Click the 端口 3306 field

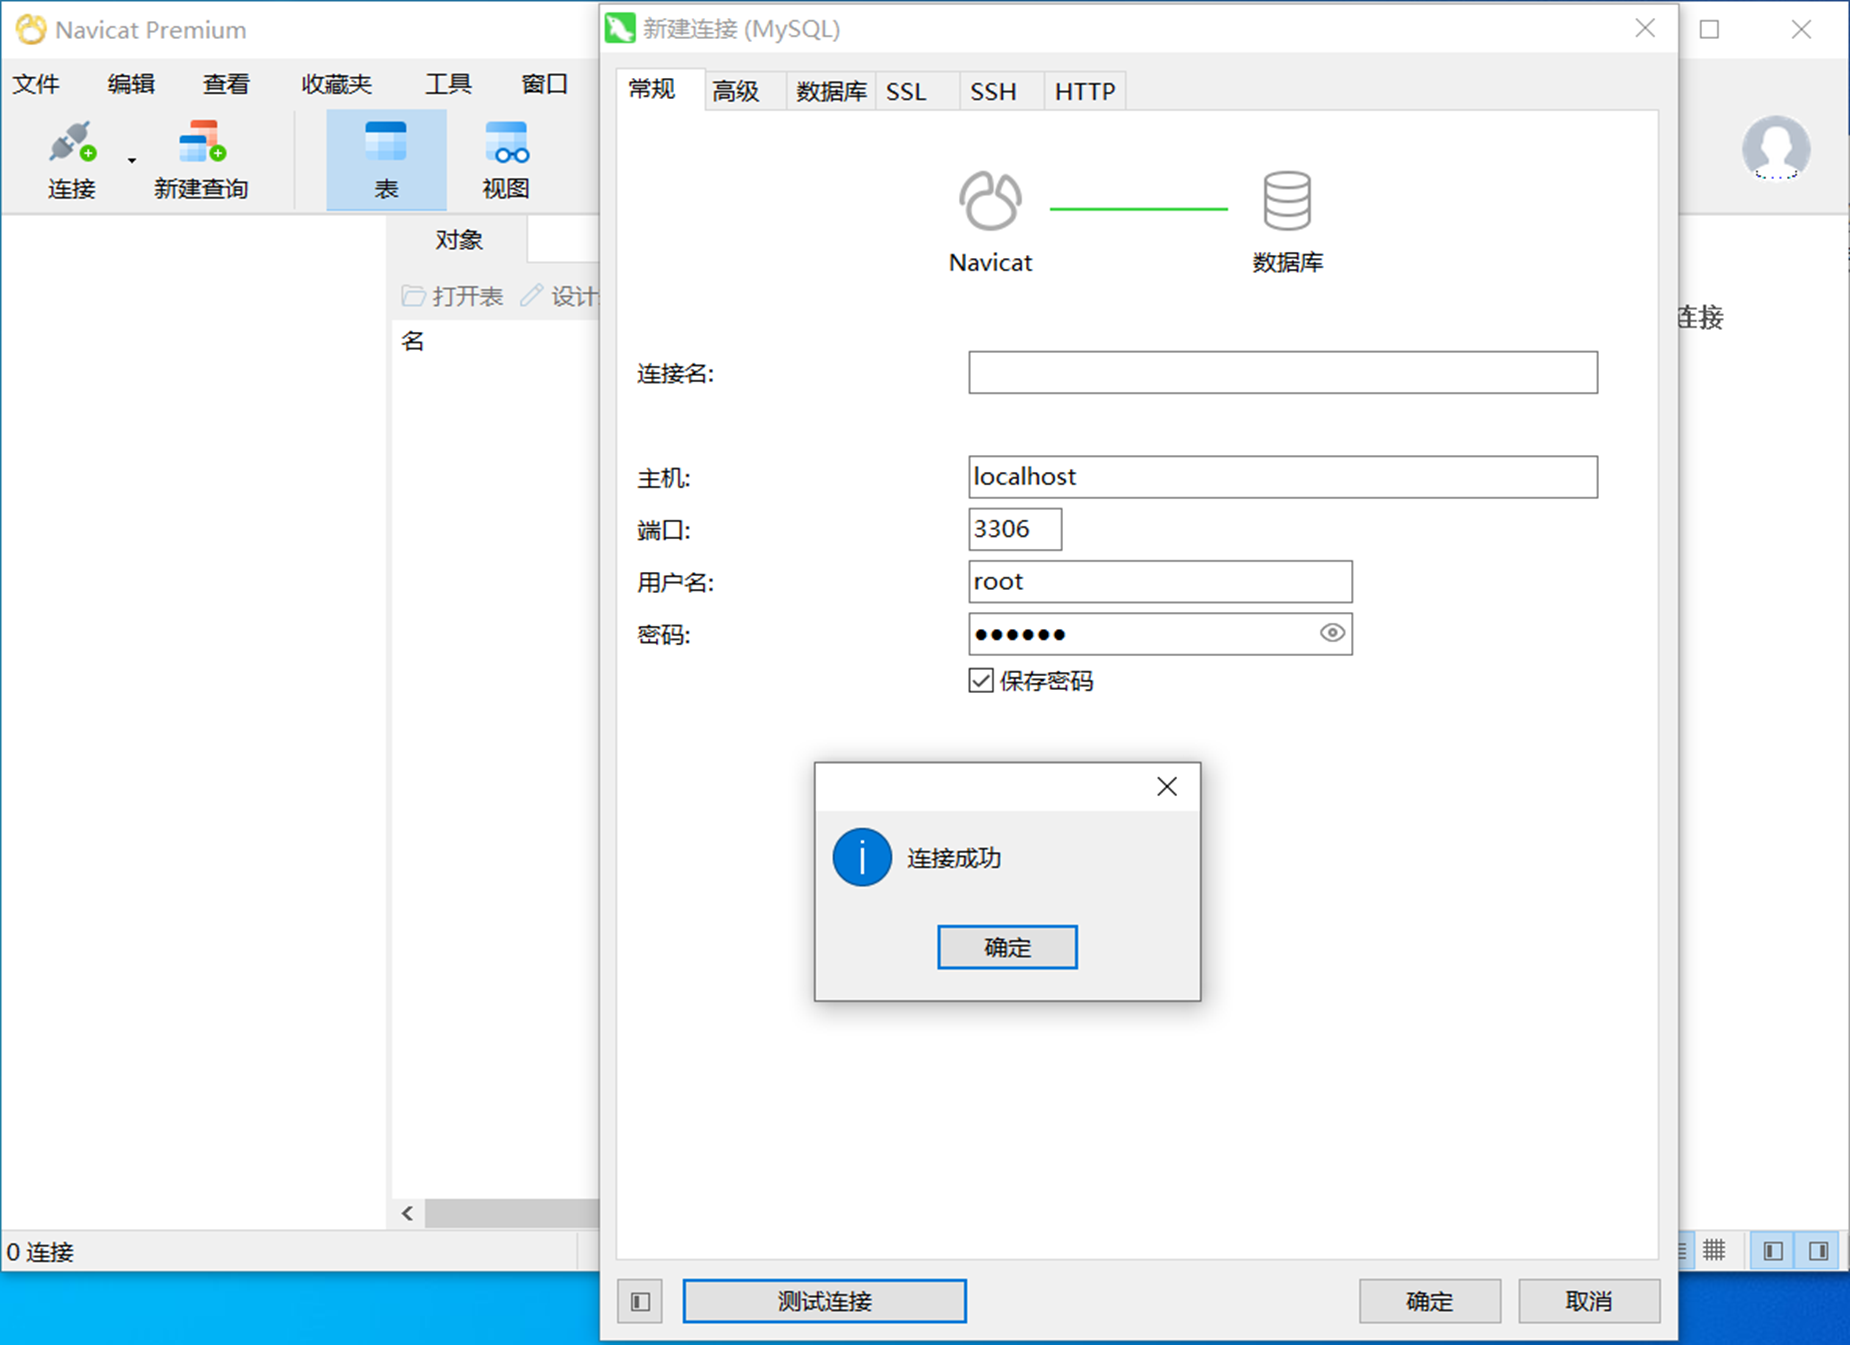coord(1015,529)
